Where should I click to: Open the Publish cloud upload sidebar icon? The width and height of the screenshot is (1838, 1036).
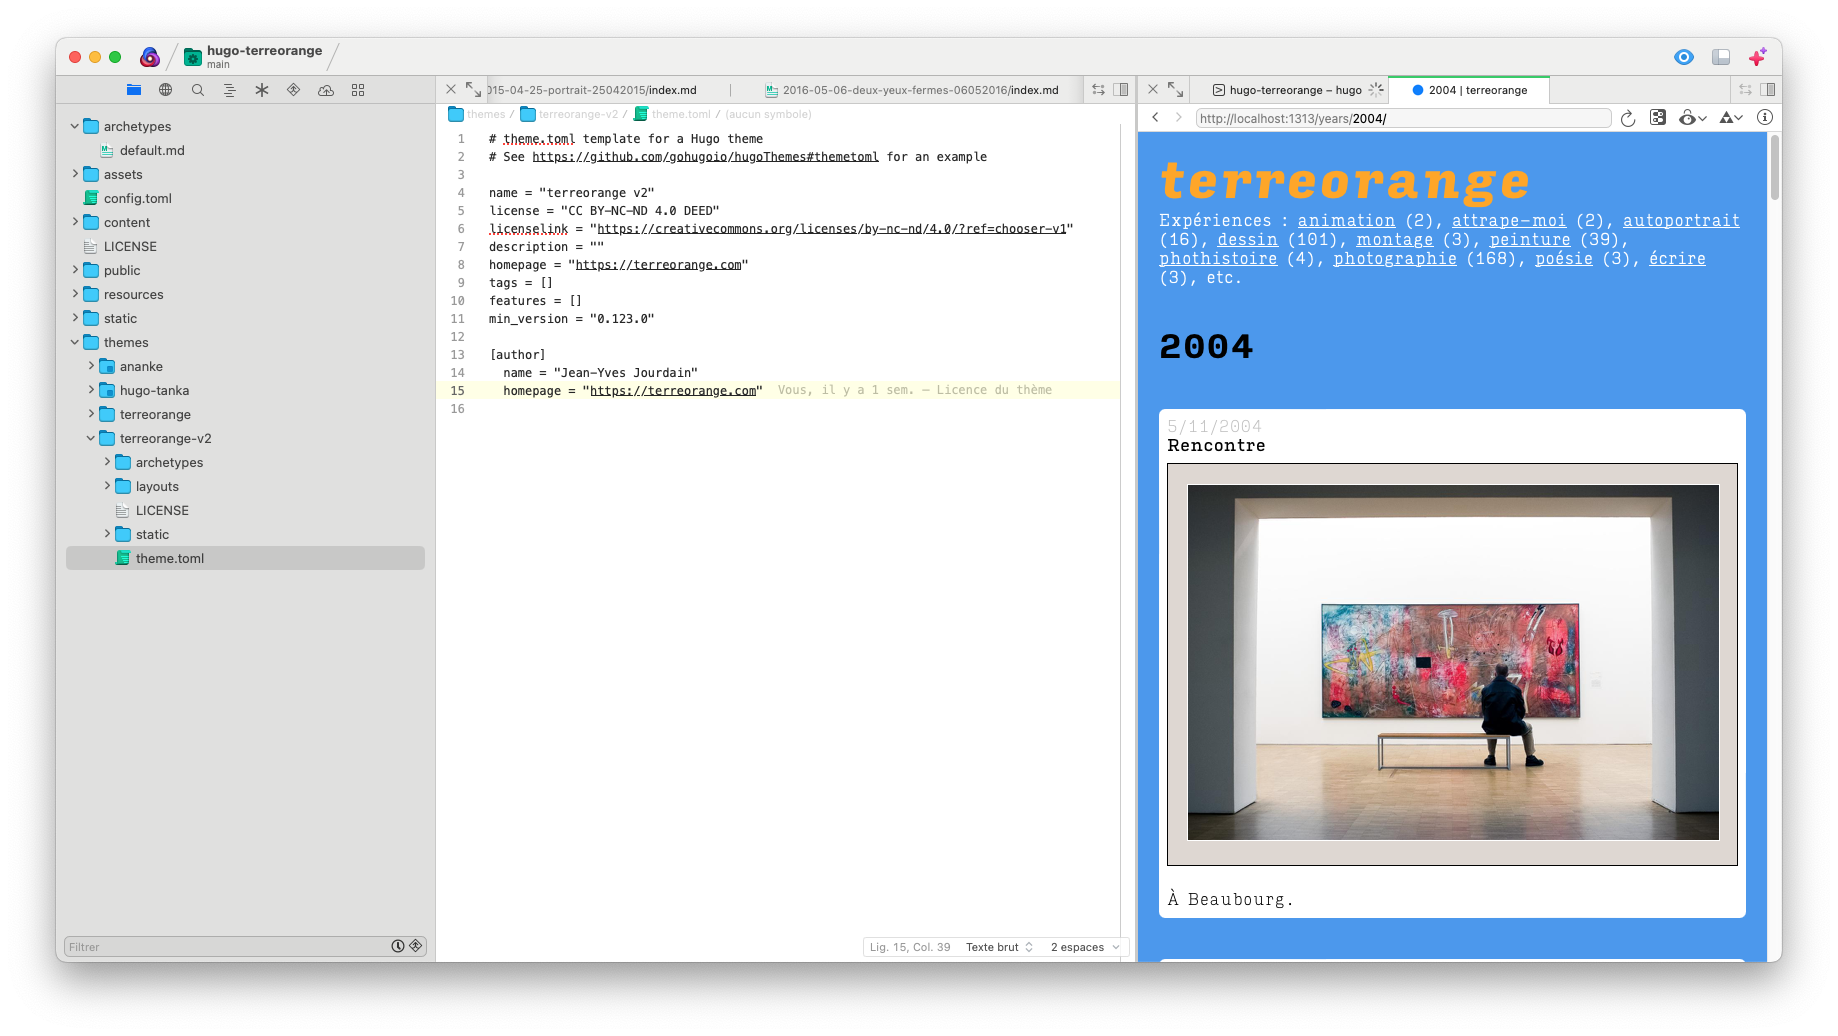[x=326, y=90]
